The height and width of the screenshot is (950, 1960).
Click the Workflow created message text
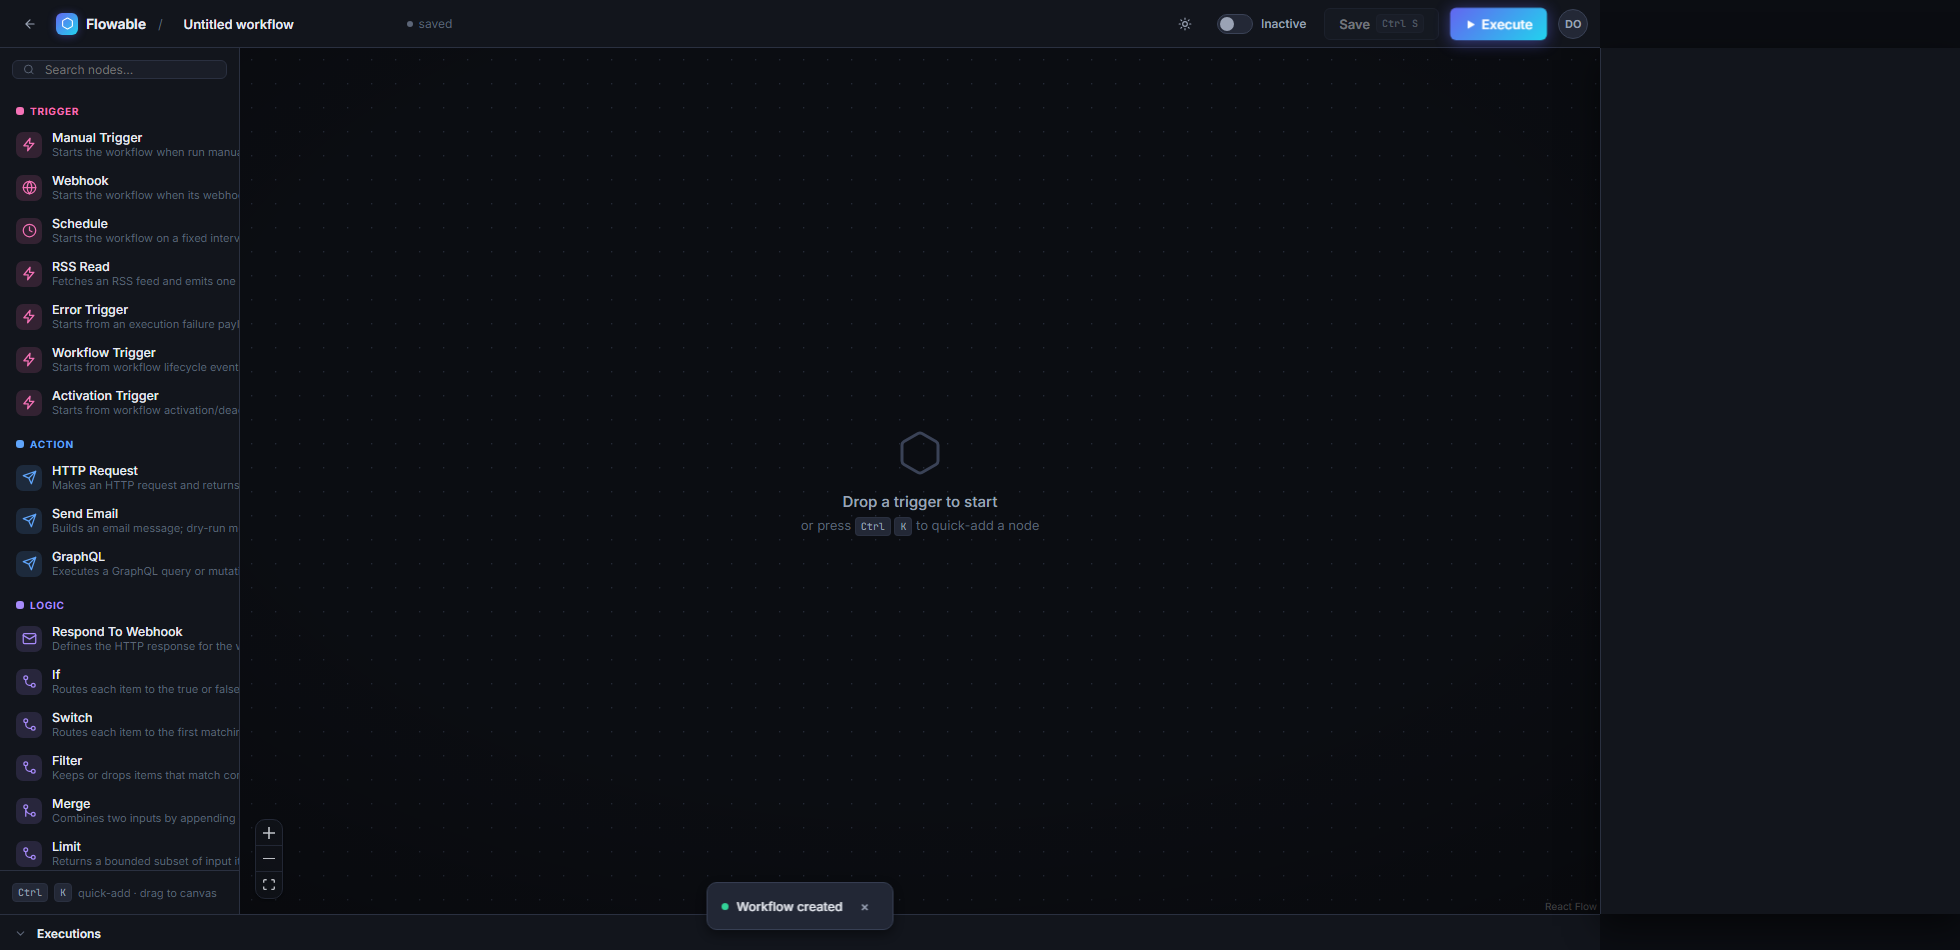[789, 907]
